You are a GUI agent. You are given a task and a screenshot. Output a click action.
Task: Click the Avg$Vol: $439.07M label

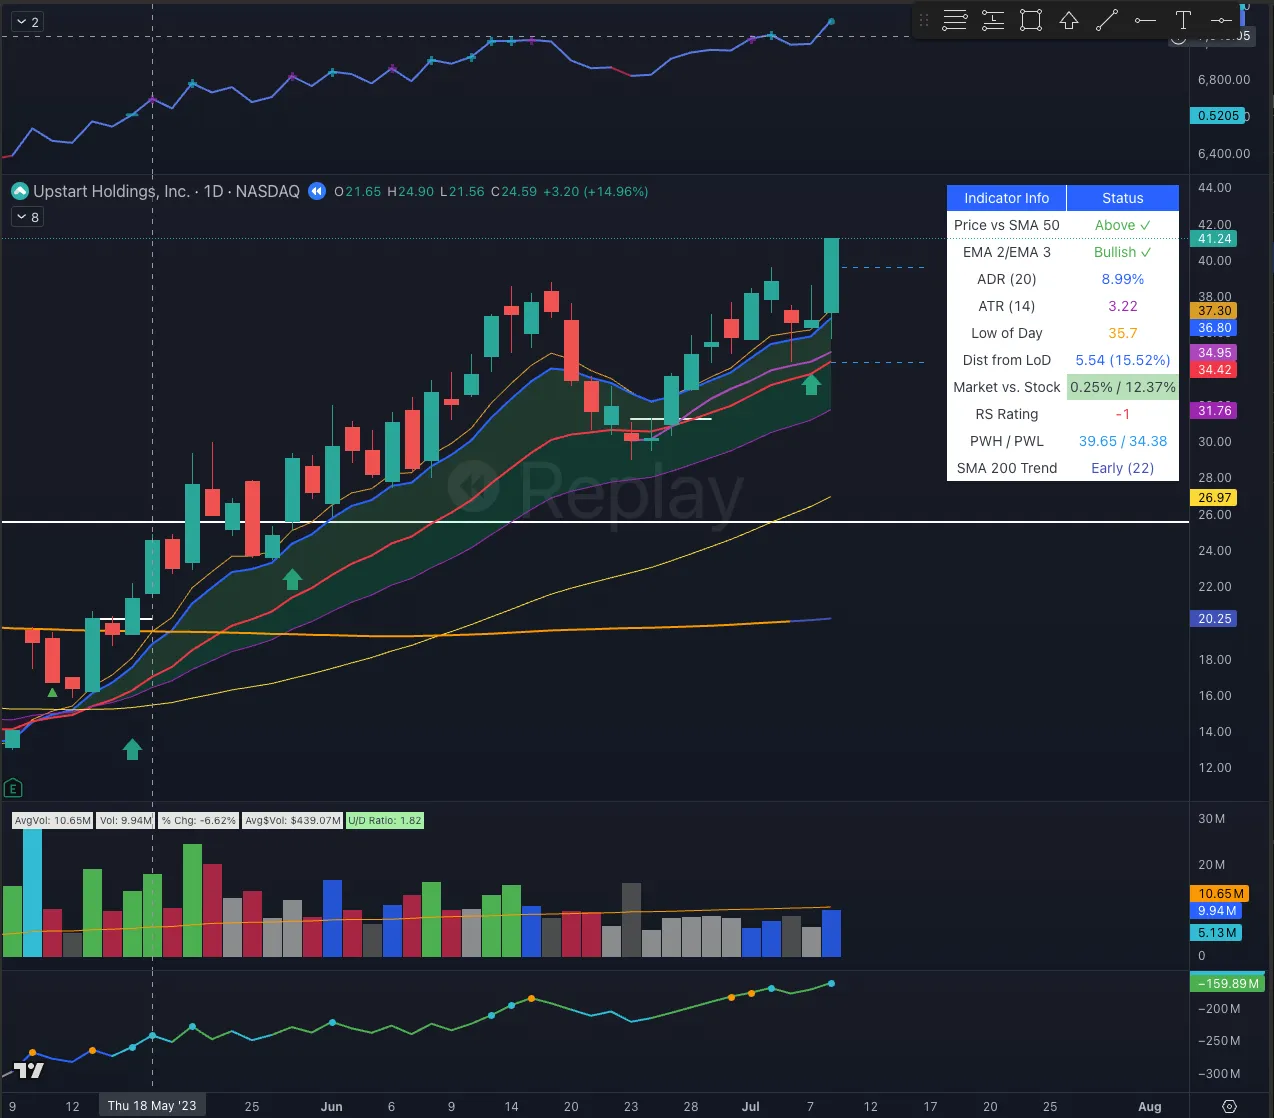[293, 820]
